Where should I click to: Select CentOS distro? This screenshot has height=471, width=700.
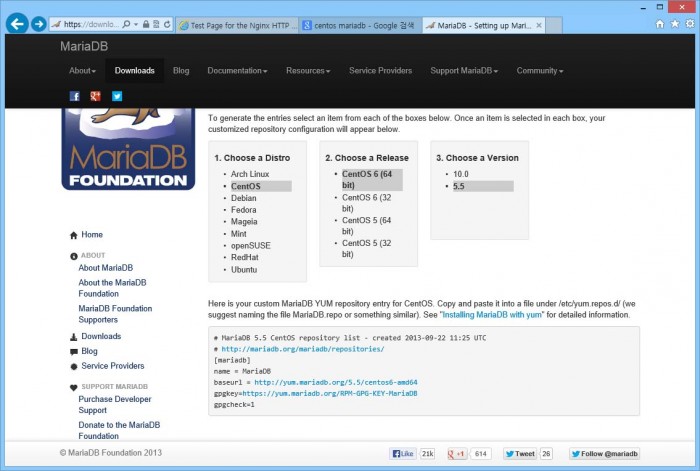point(261,186)
